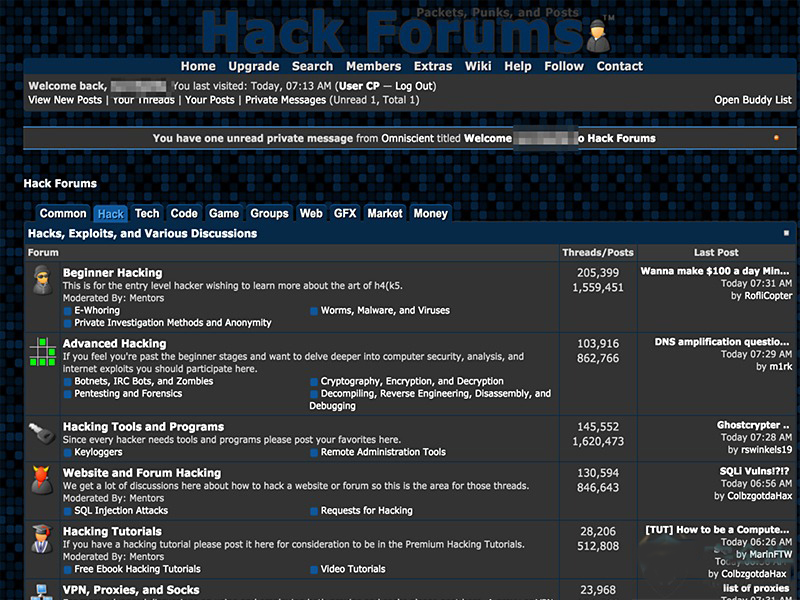The height and width of the screenshot is (600, 800).
Task: Open Hacking Tools and Programs forum title
Action: pos(143,427)
